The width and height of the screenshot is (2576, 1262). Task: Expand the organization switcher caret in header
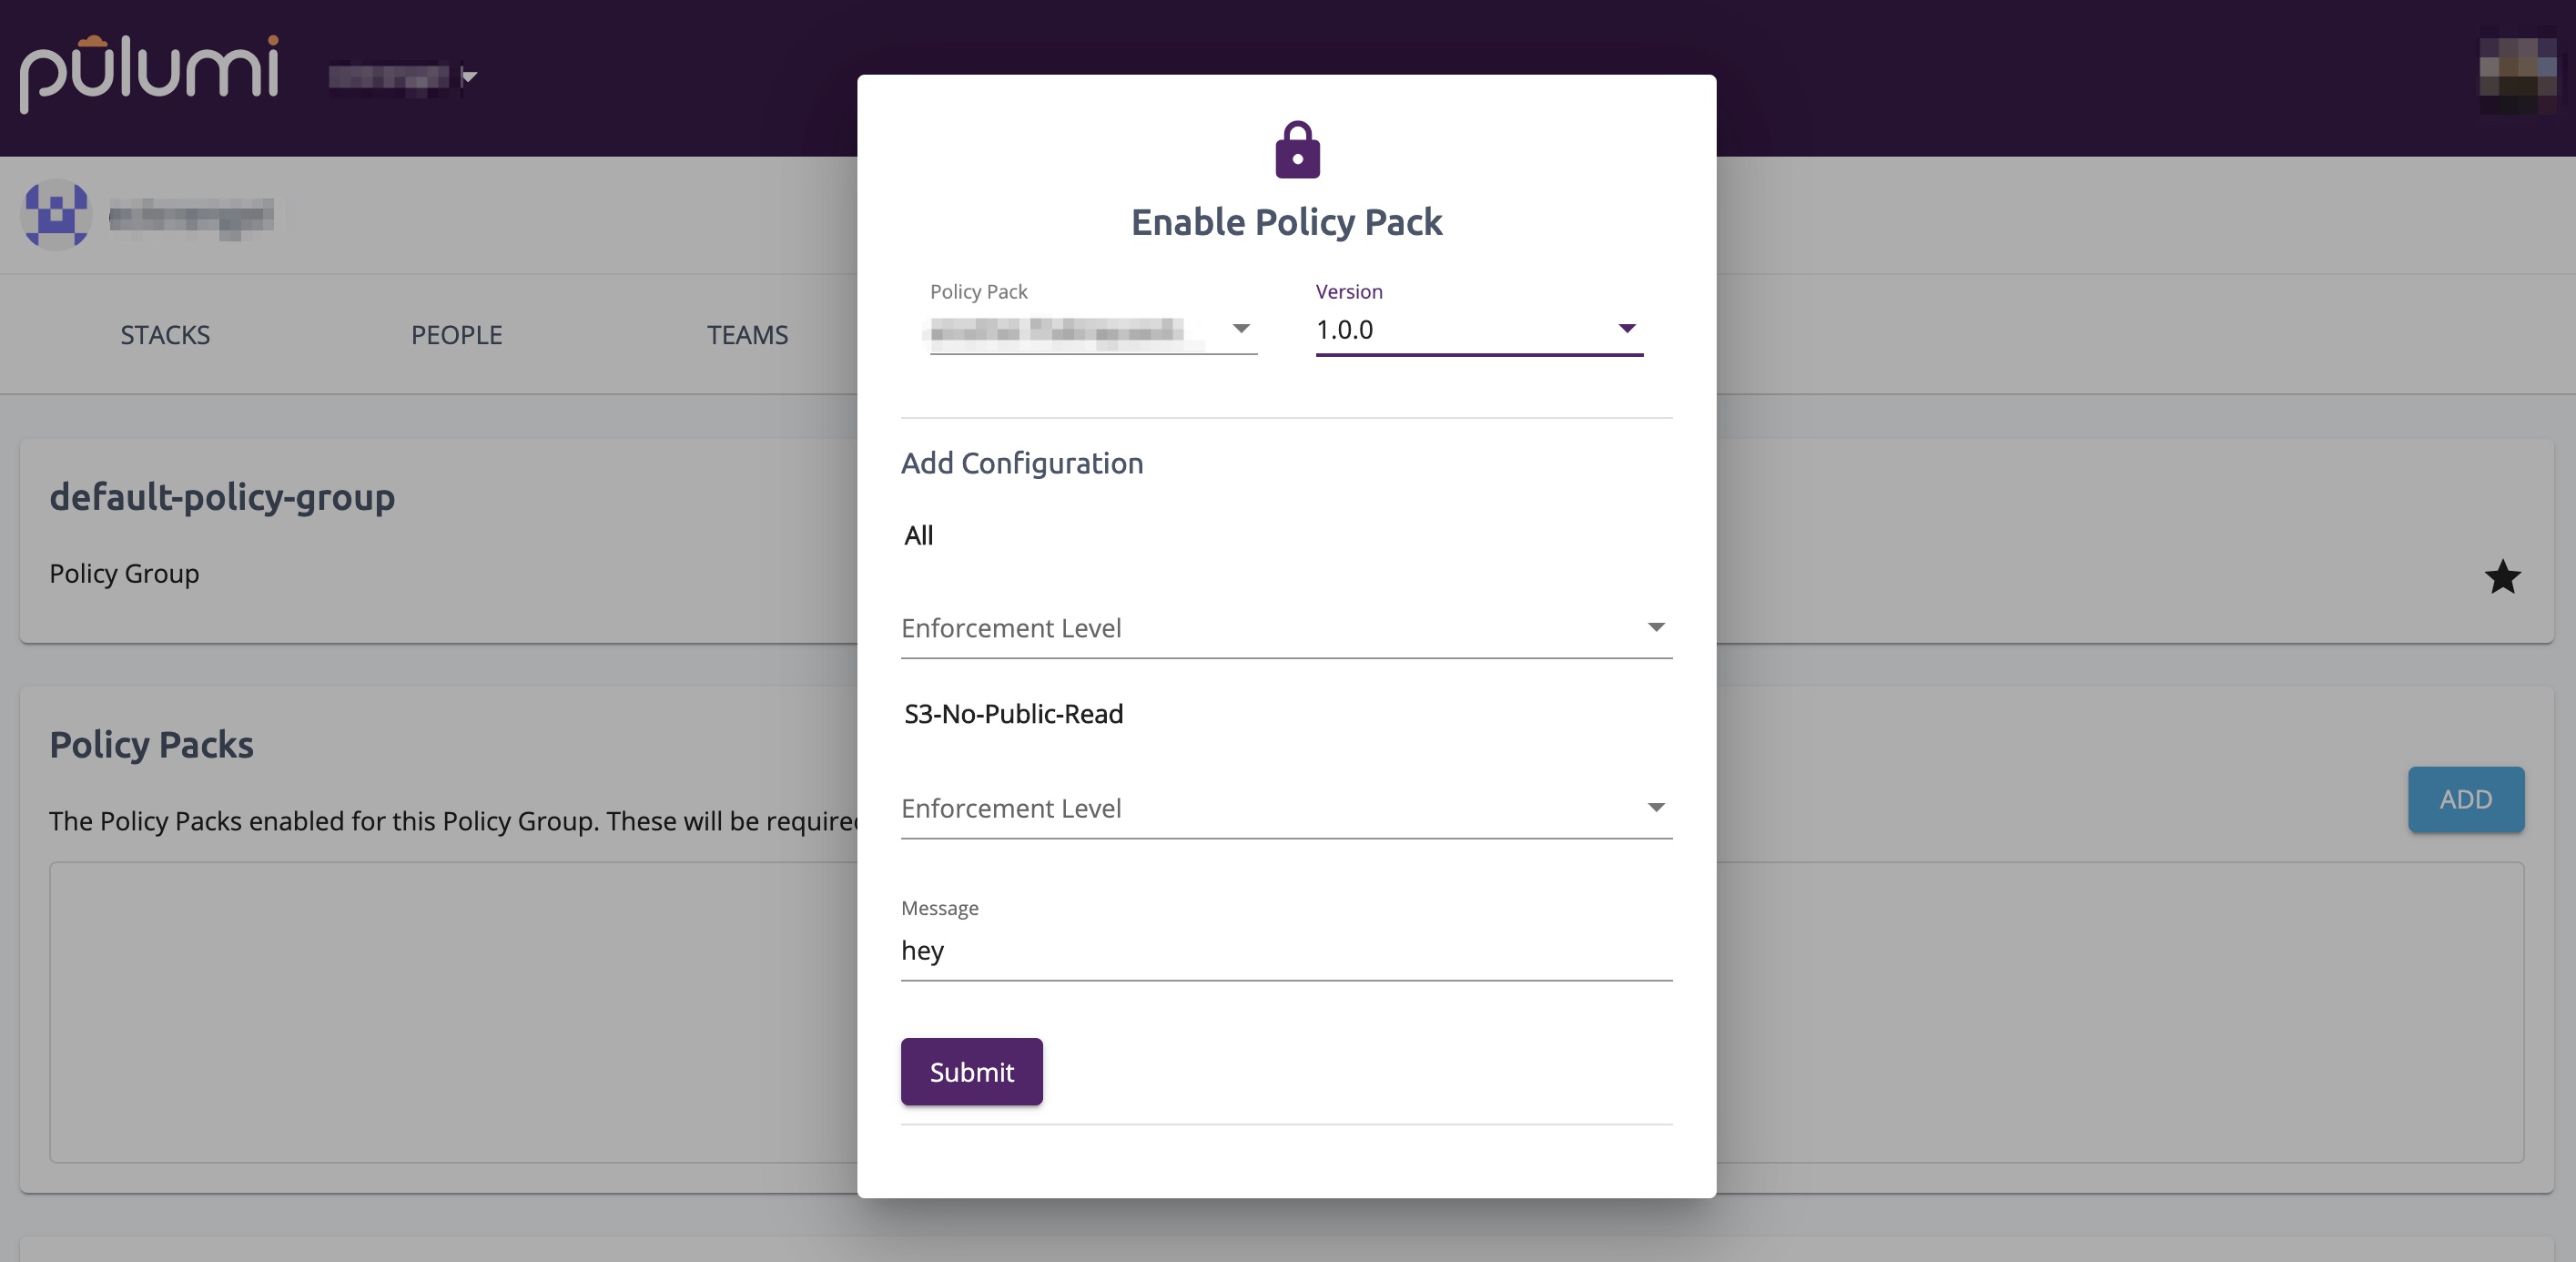470,77
